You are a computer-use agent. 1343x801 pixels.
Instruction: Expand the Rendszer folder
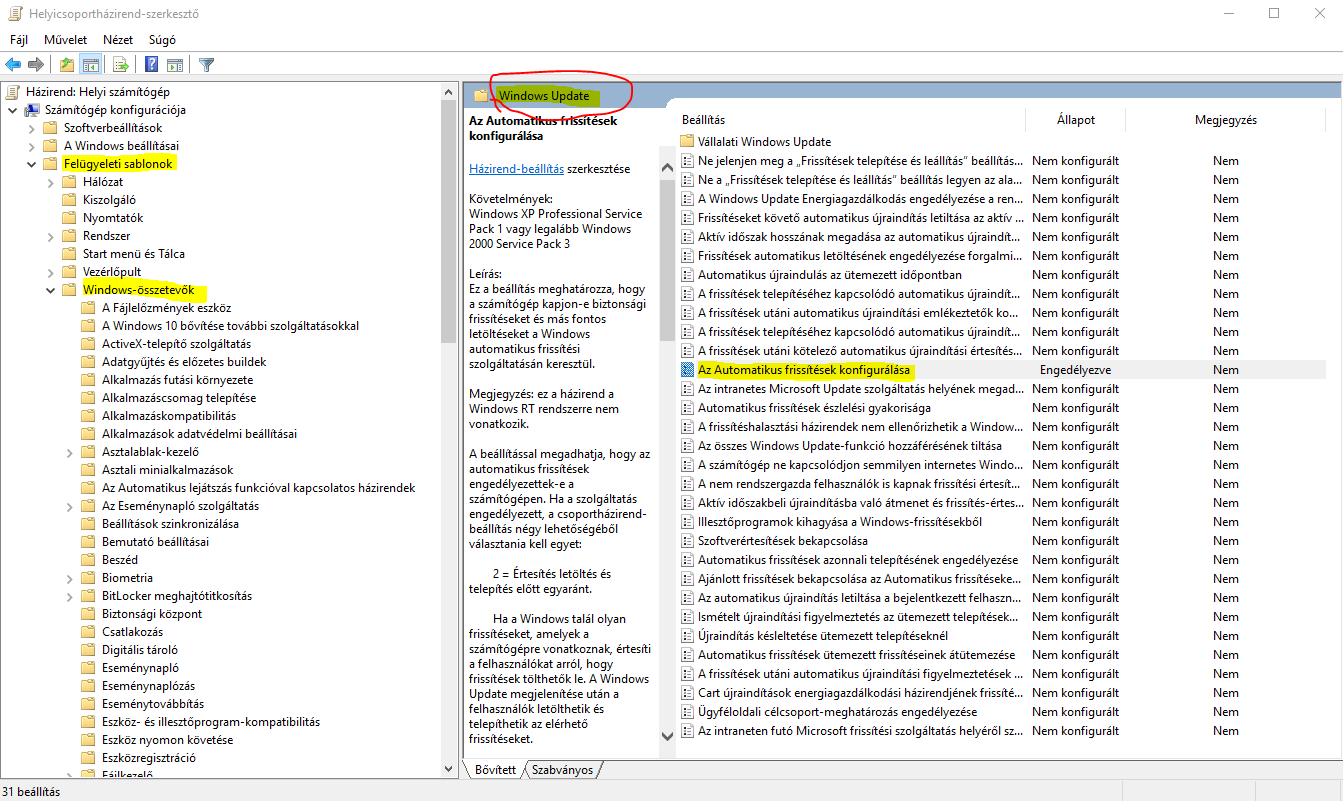pyautogui.click(x=51, y=236)
